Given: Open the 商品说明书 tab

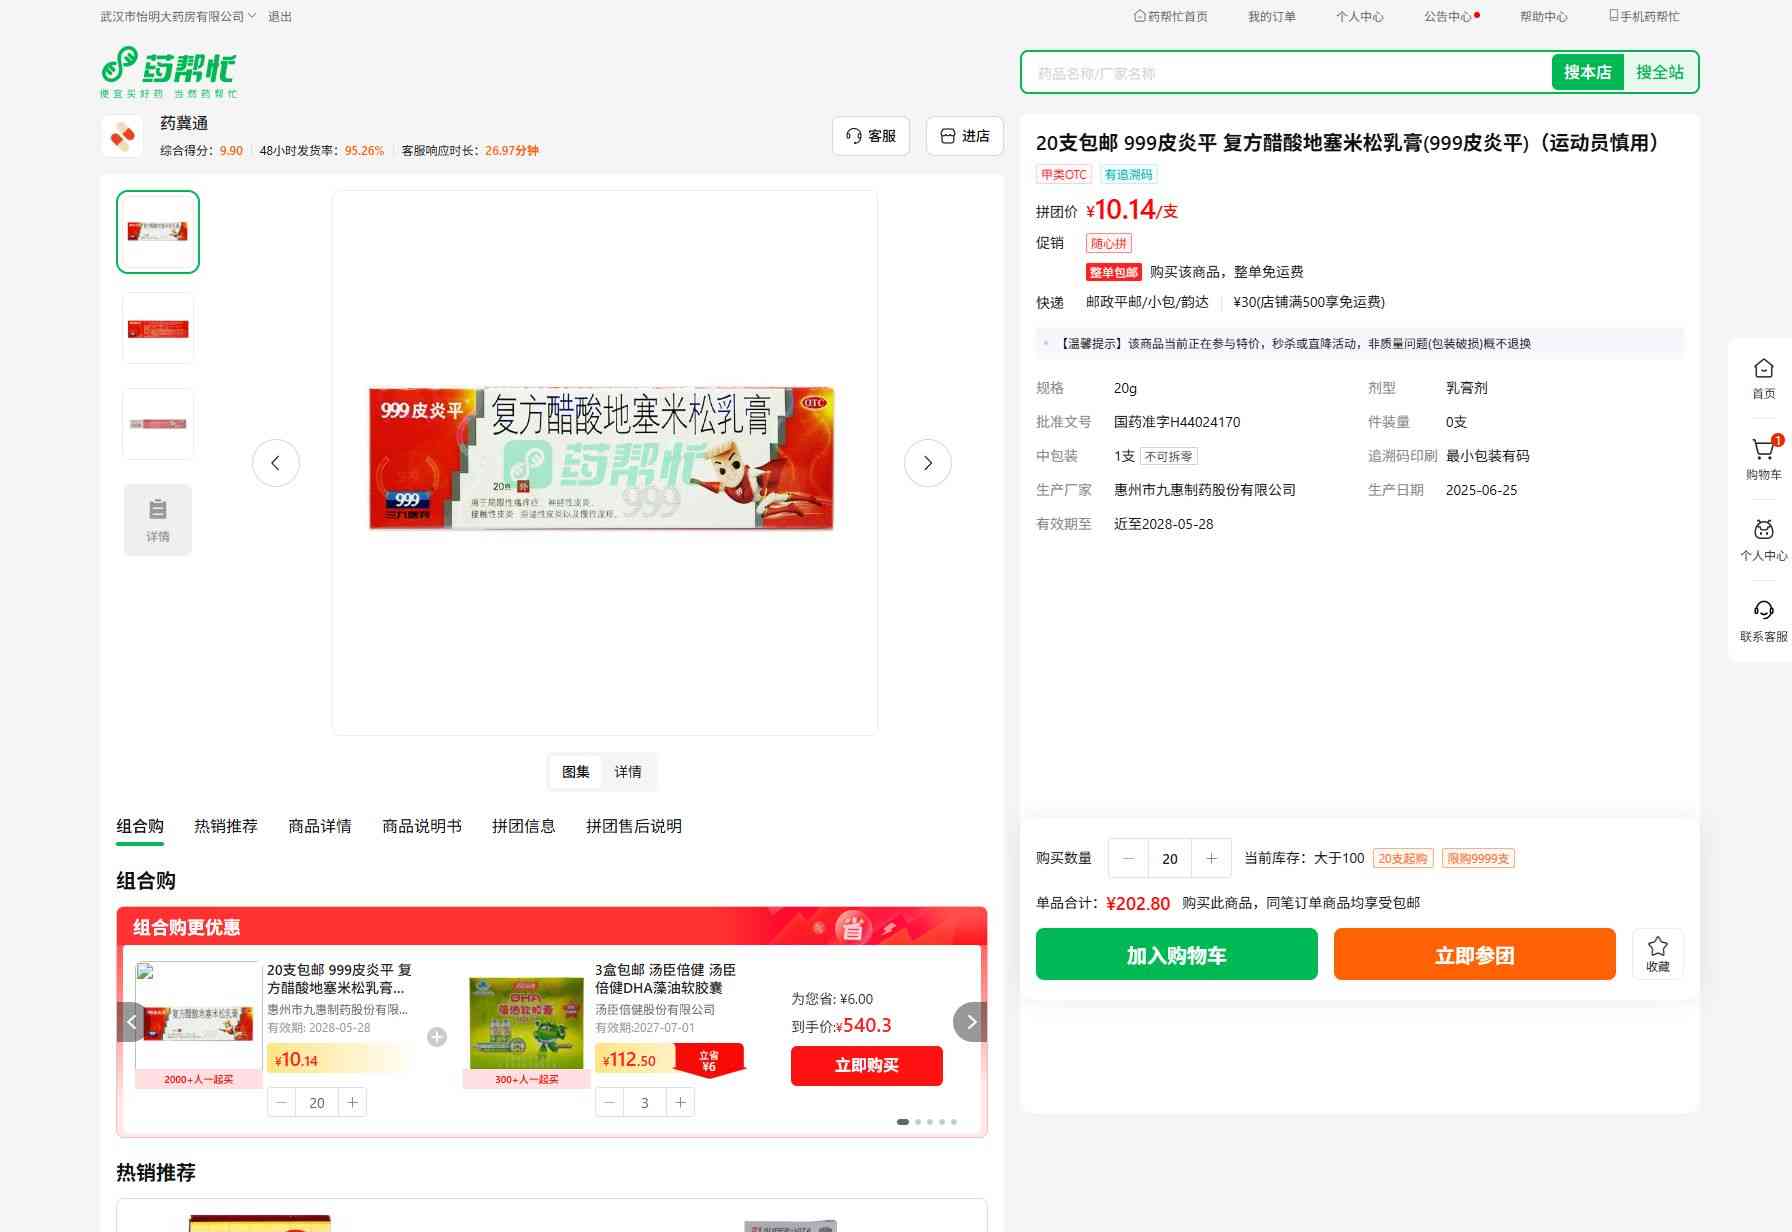Looking at the screenshot, I should coord(421,826).
